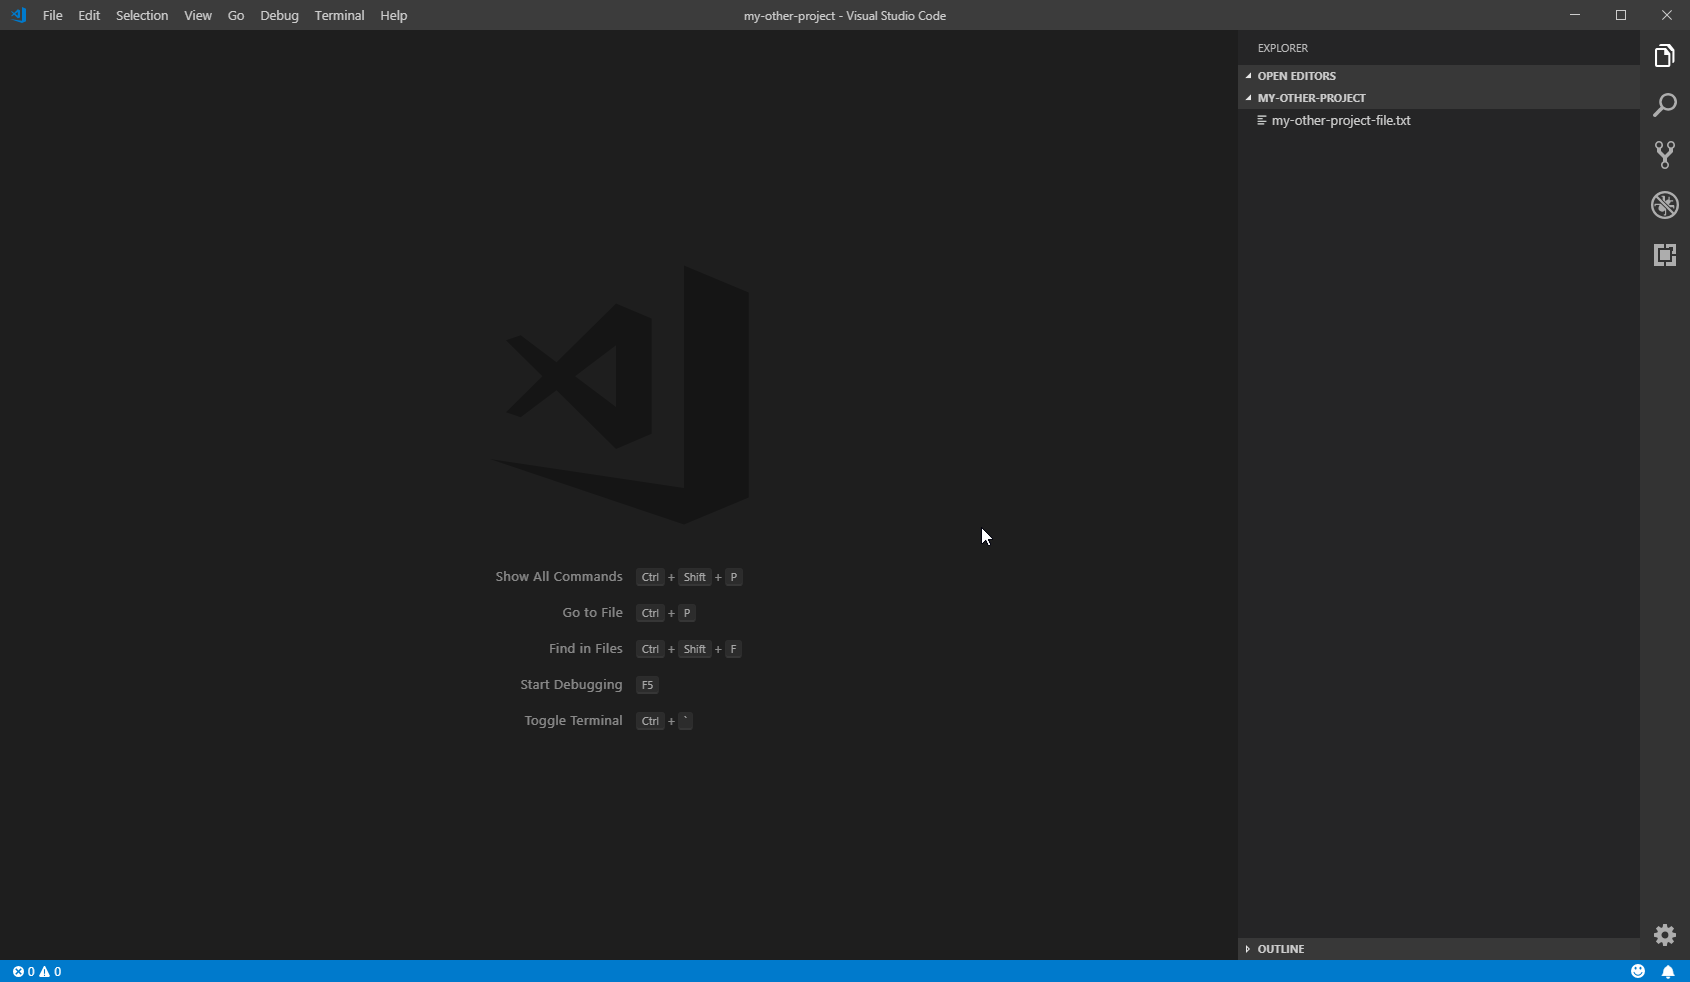Open the Source Control panel
The width and height of the screenshot is (1690, 982).
[x=1664, y=155]
